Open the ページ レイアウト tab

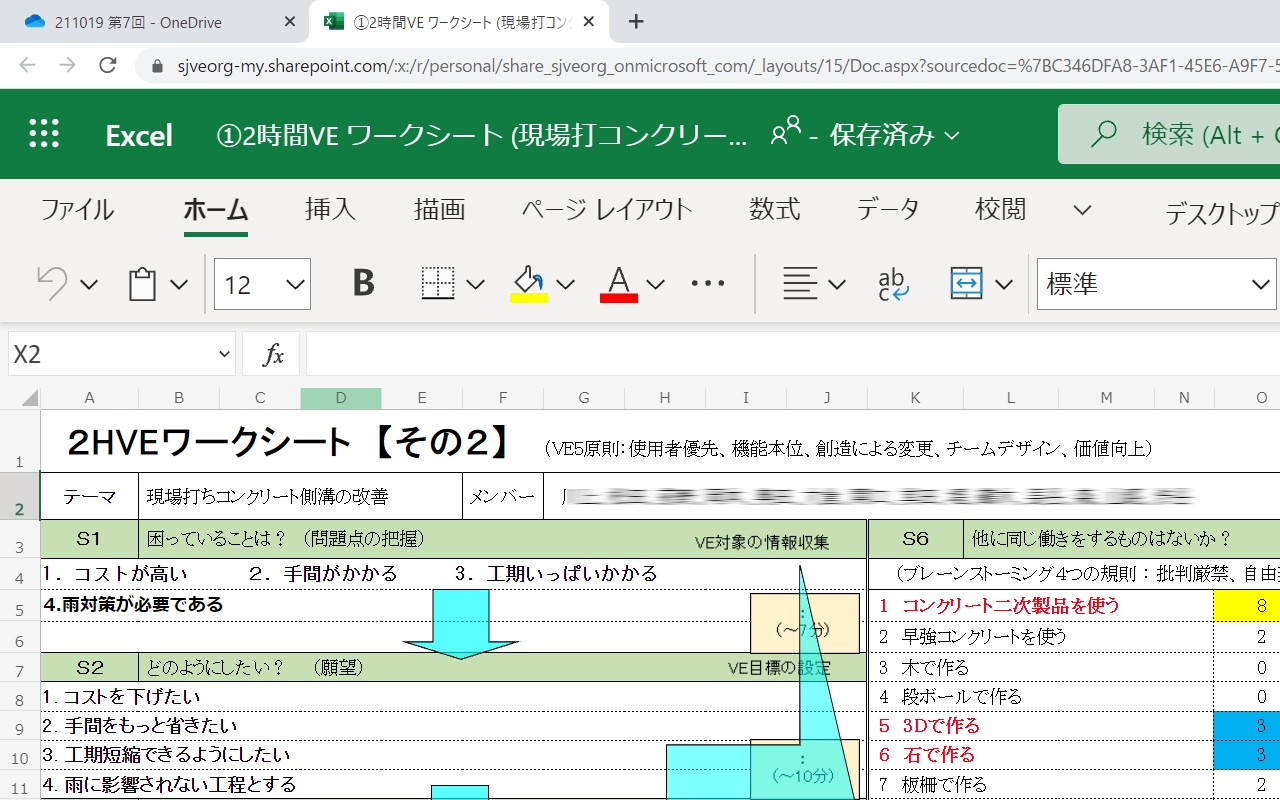pos(607,209)
